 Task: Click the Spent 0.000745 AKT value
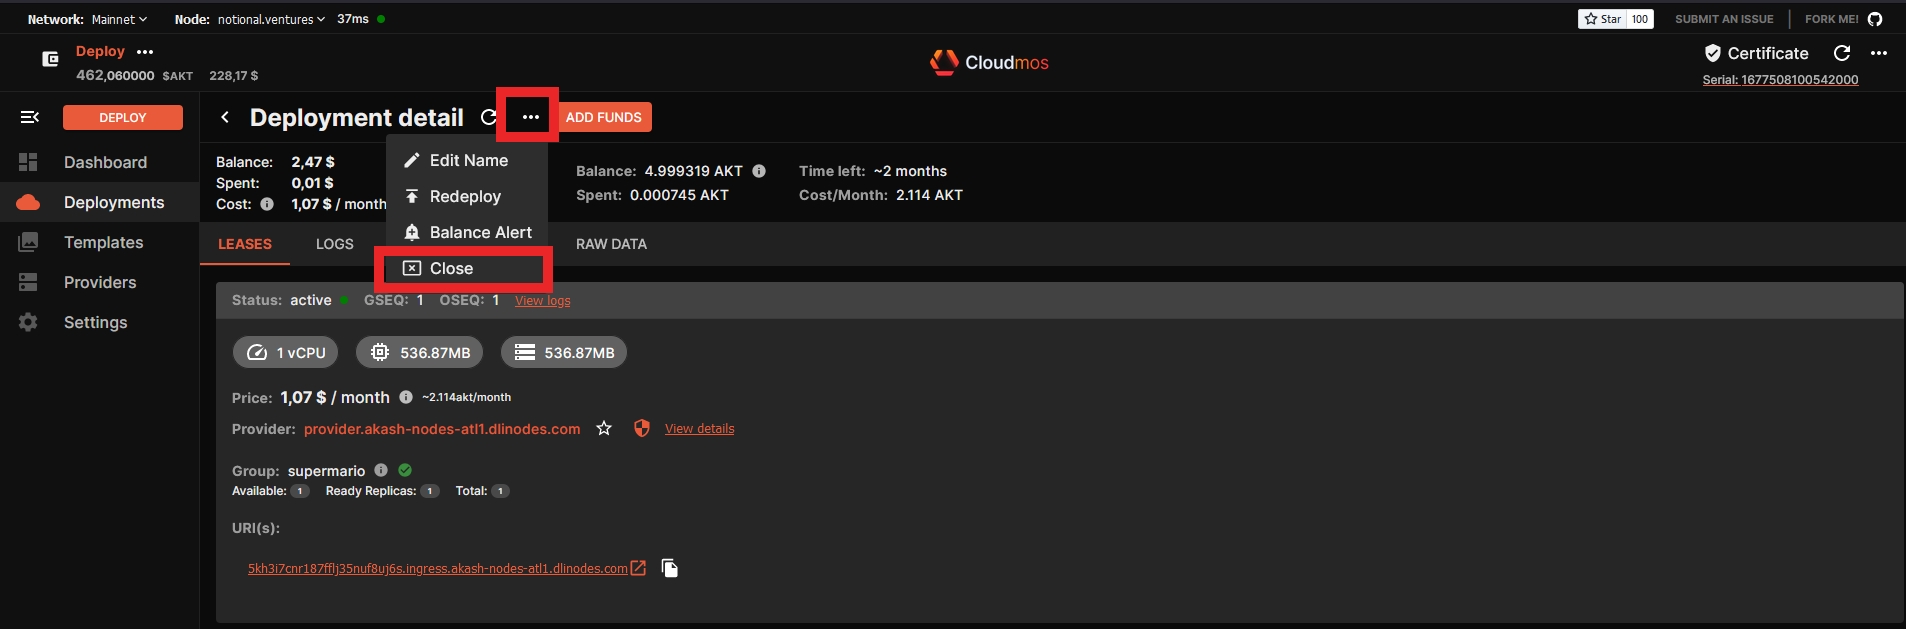pyautogui.click(x=679, y=195)
